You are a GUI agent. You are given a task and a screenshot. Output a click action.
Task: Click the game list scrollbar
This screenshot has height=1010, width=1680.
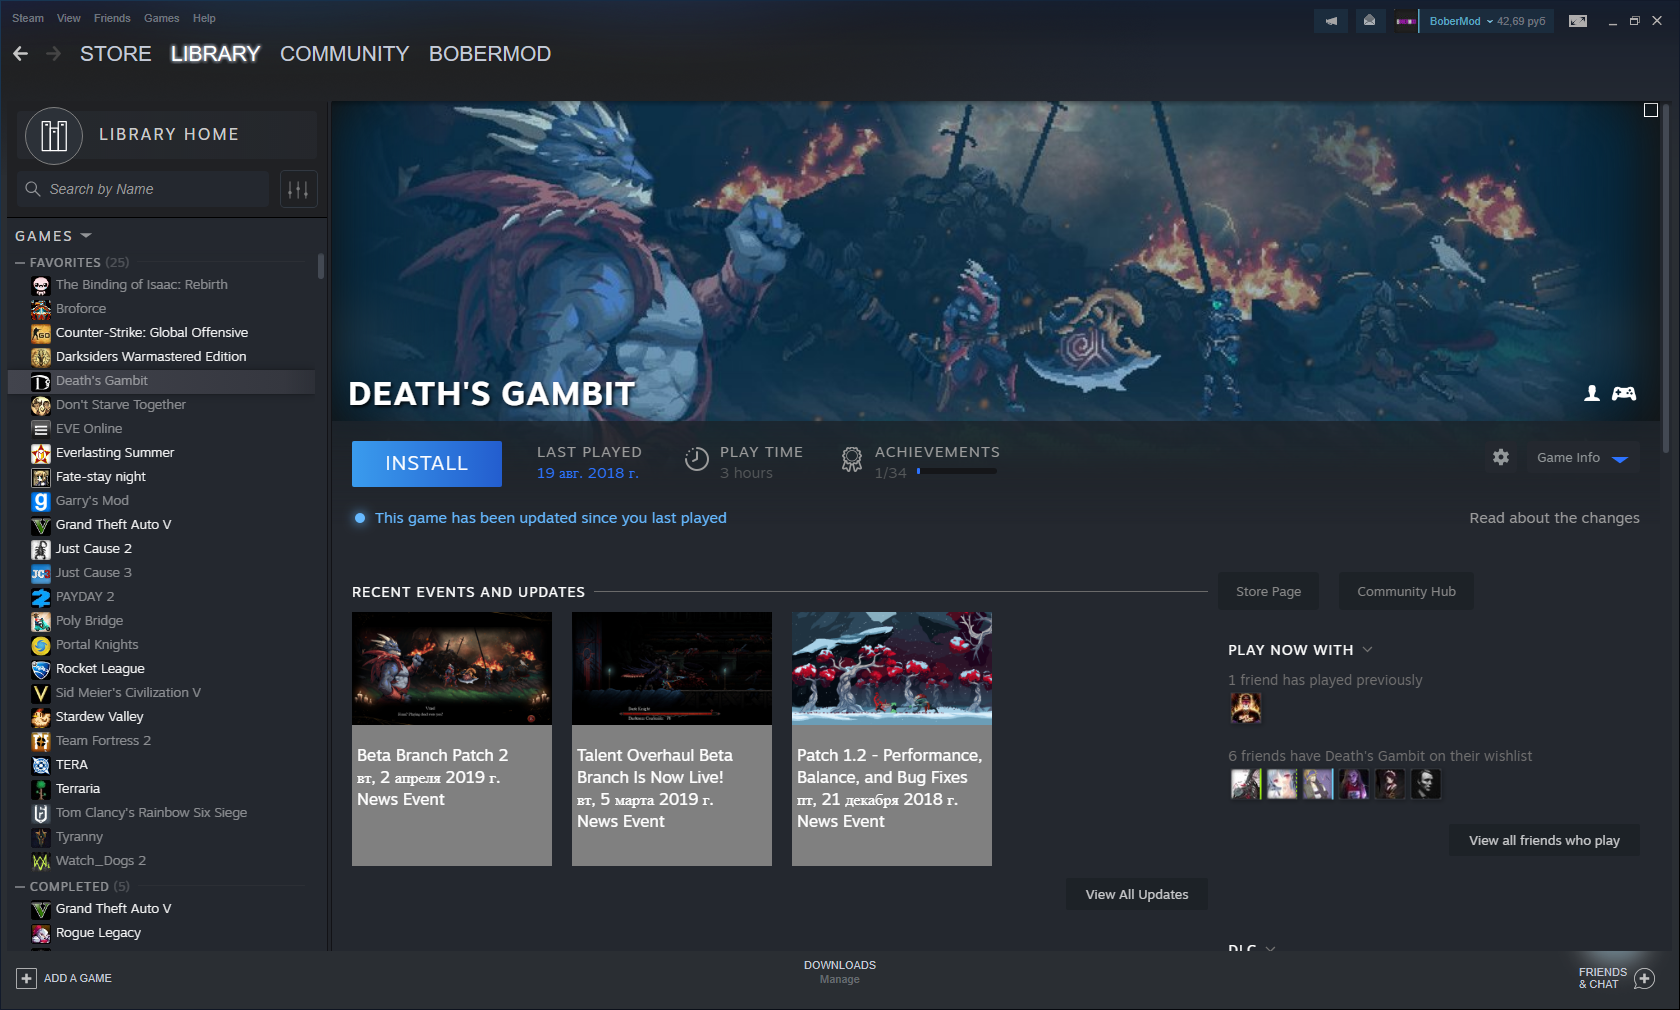[x=321, y=266]
